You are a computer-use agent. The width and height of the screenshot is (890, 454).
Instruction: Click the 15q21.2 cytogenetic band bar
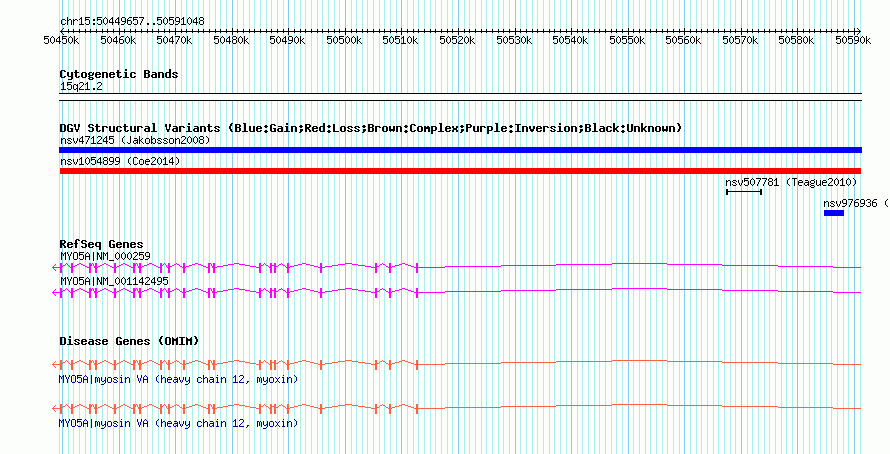point(461,97)
